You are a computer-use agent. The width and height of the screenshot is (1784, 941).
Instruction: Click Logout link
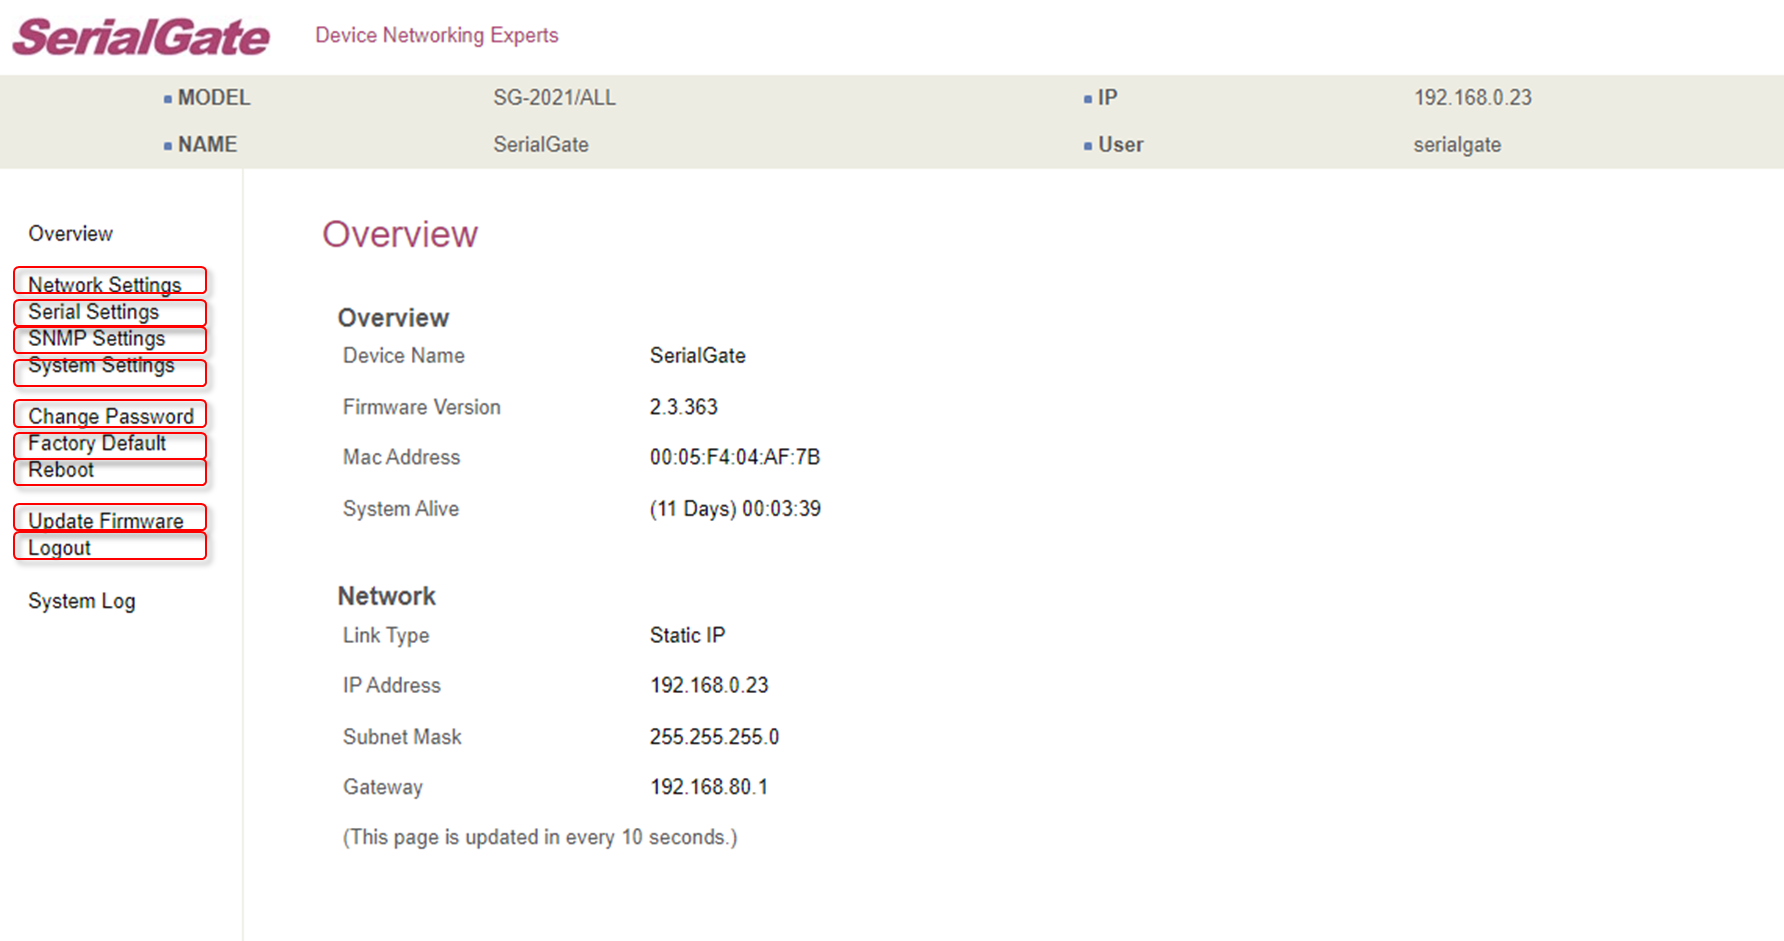59,548
